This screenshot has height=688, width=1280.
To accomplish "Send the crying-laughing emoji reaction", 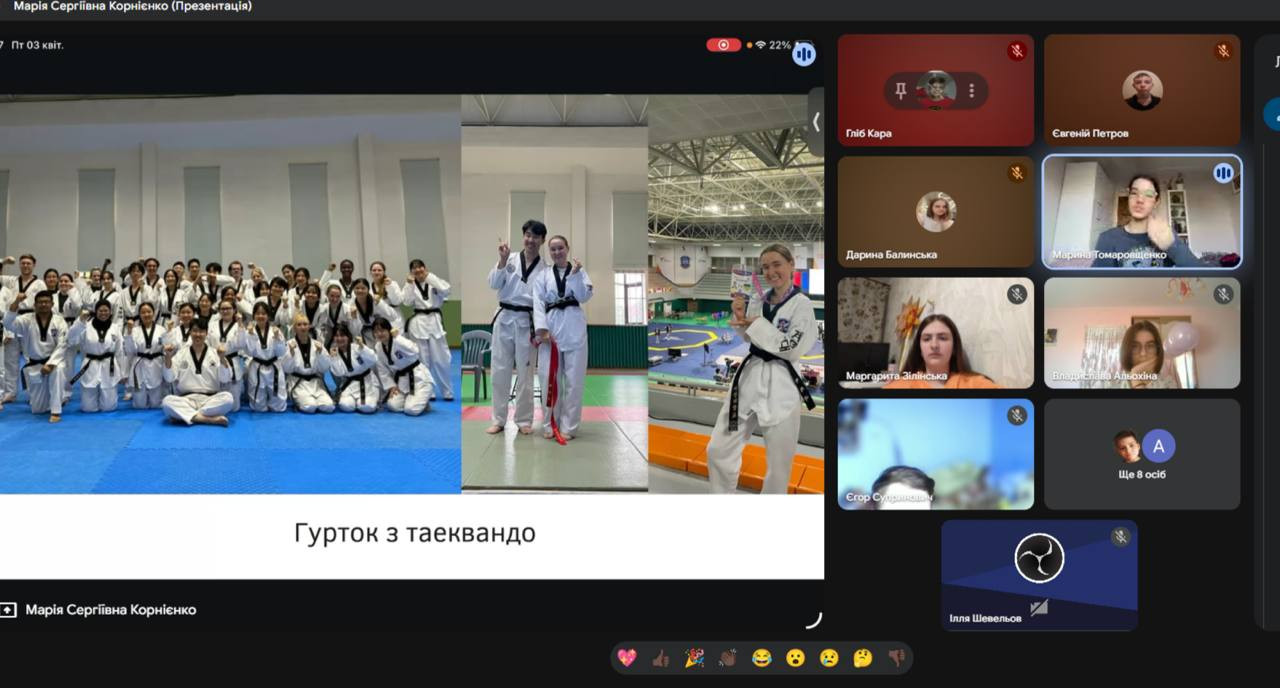I will tap(762, 658).
